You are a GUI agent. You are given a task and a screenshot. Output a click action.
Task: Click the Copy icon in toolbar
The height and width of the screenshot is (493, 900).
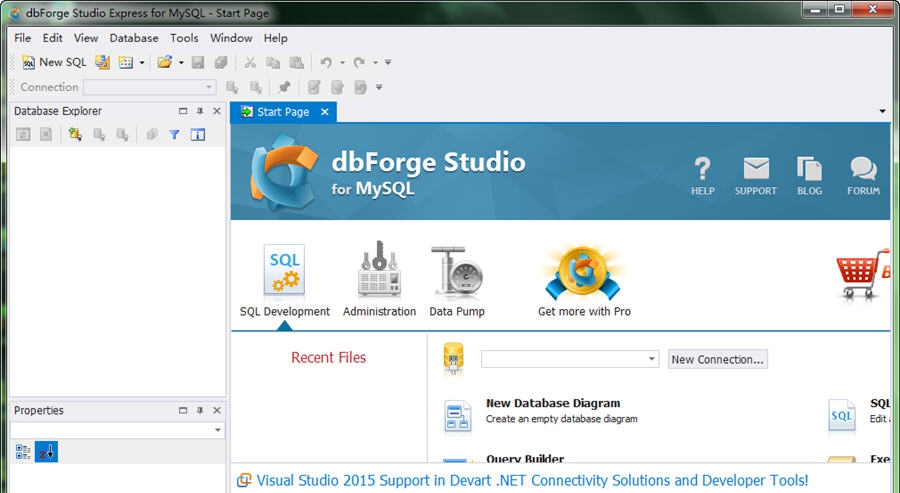point(273,62)
